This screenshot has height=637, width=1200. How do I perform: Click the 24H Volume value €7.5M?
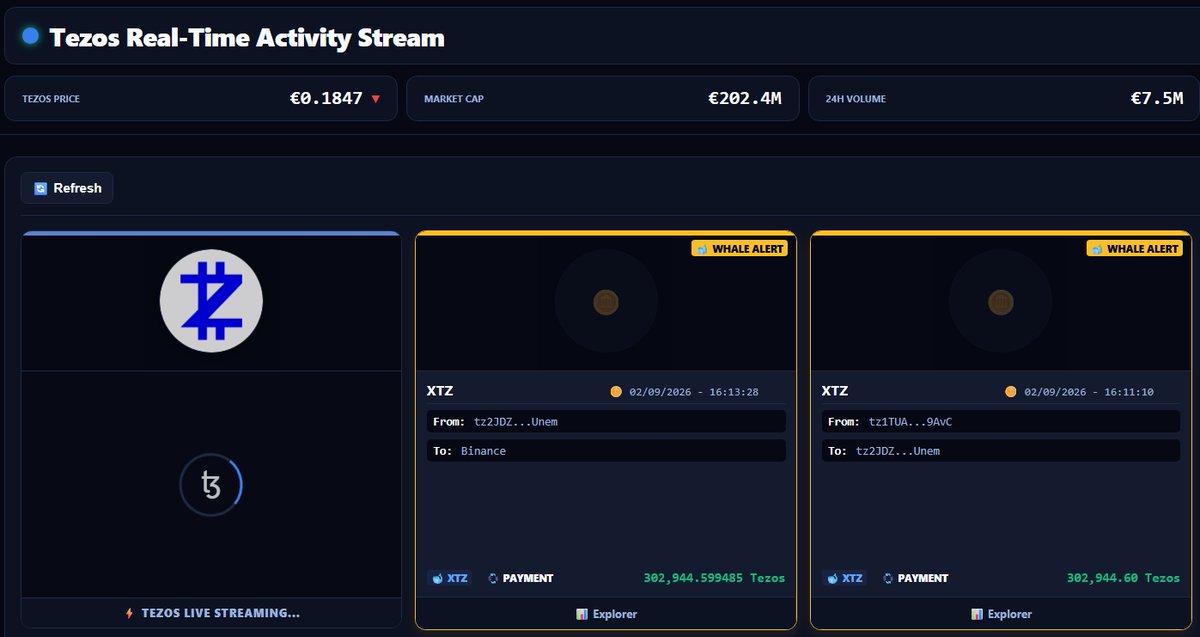(1157, 98)
